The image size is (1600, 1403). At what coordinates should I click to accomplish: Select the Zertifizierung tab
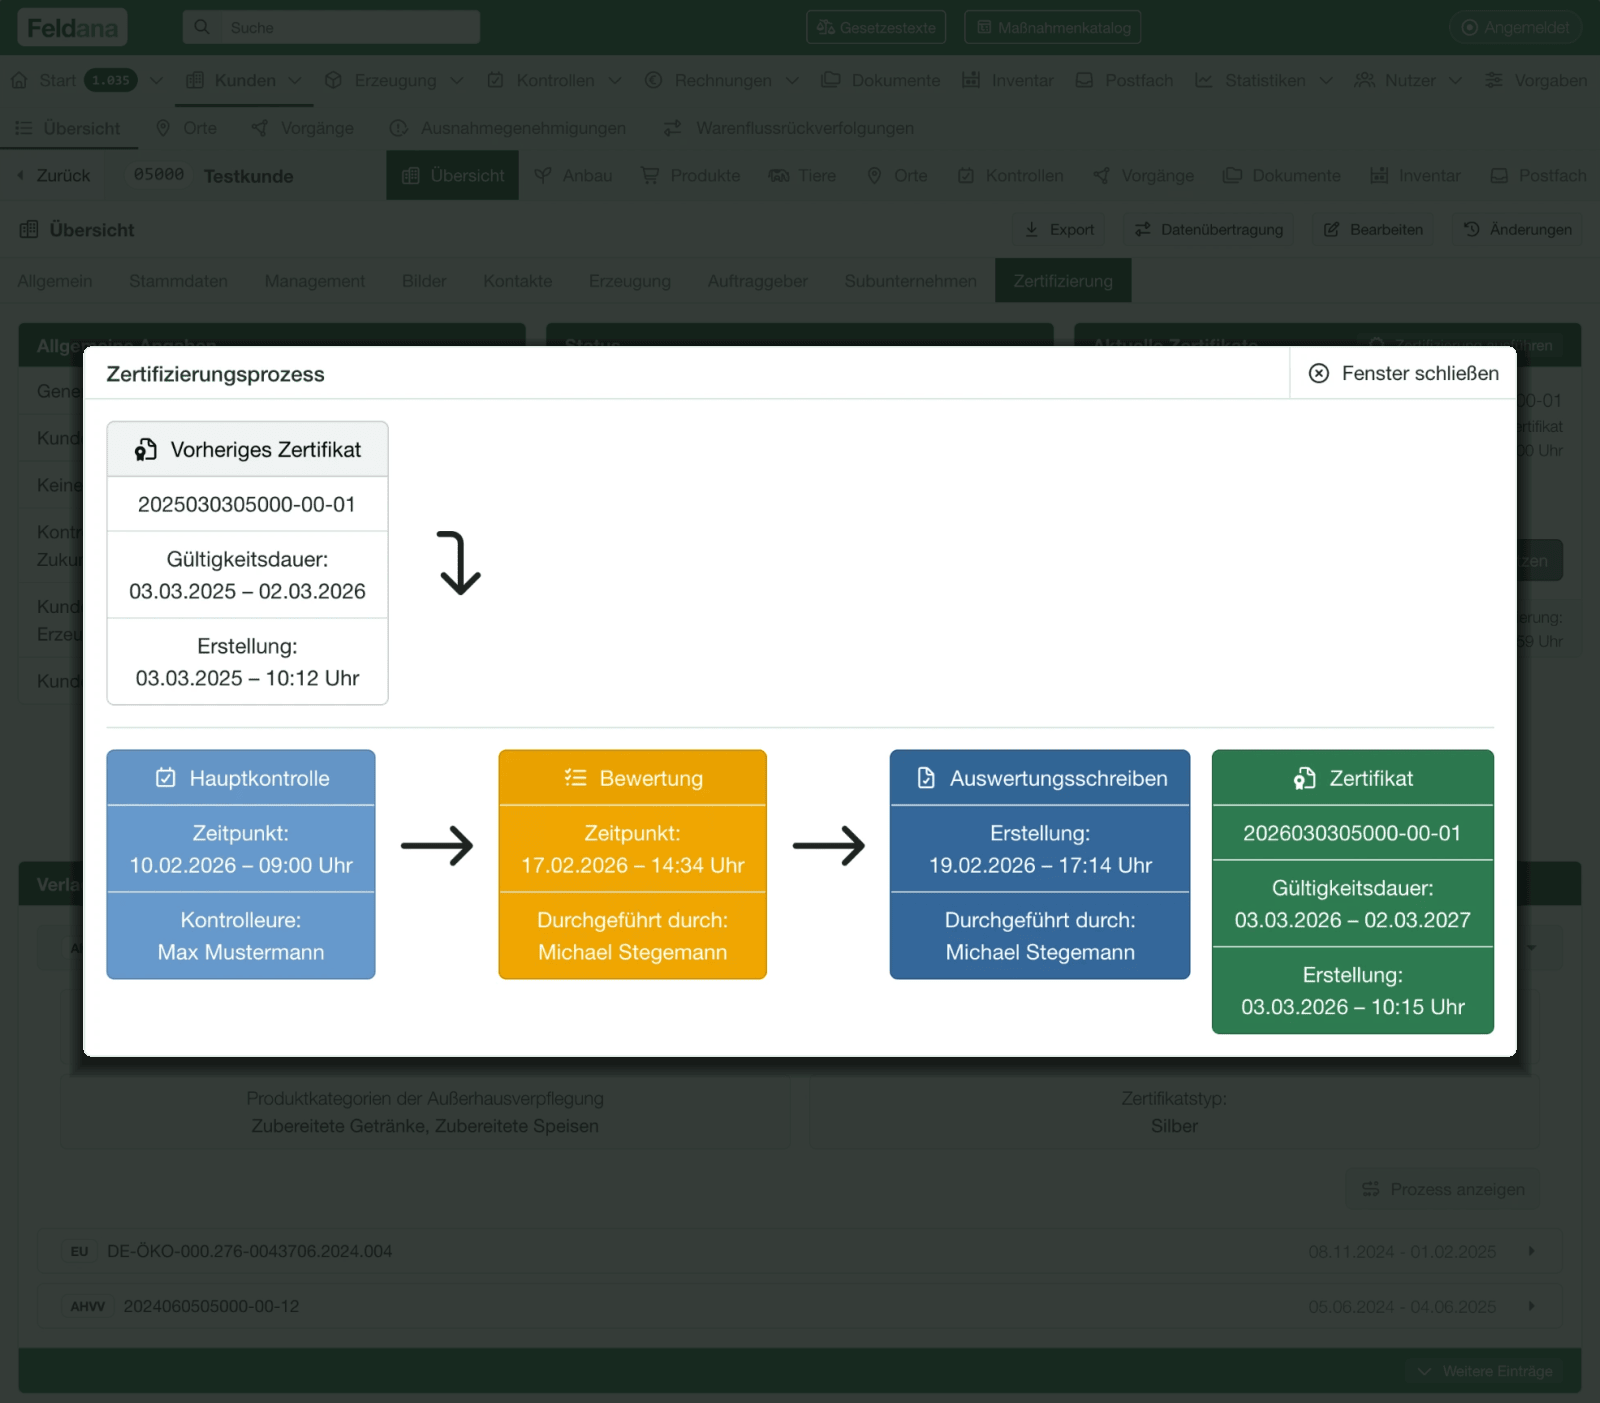tap(1063, 281)
